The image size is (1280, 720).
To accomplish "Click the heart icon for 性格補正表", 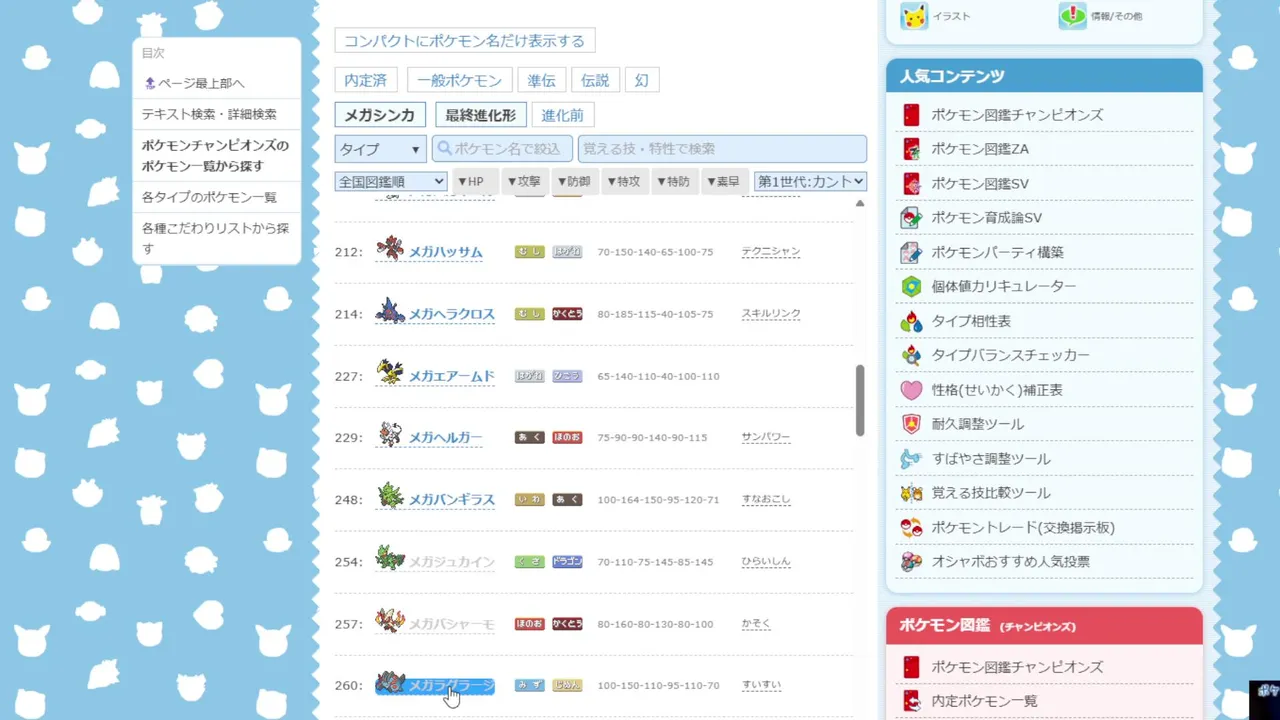I will (x=911, y=390).
